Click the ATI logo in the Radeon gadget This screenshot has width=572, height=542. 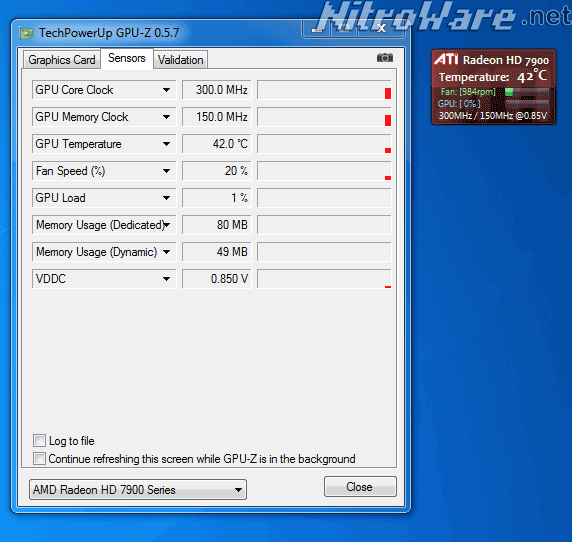coord(446,59)
